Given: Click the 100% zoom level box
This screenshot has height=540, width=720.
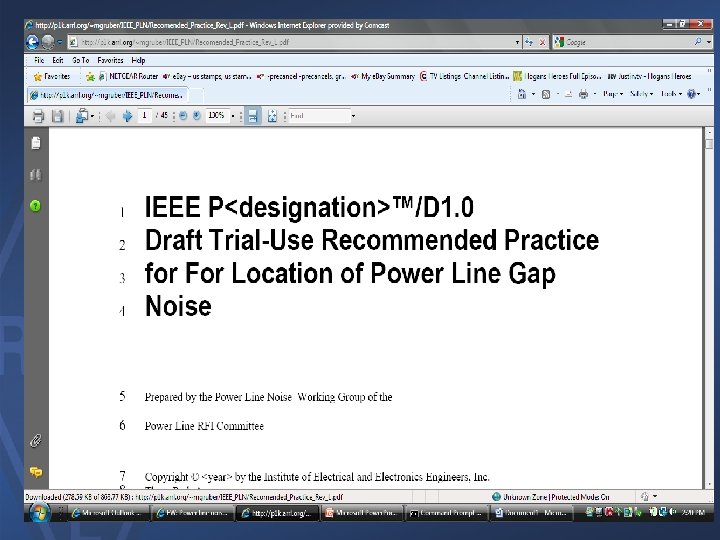Looking at the screenshot, I should click(217, 116).
